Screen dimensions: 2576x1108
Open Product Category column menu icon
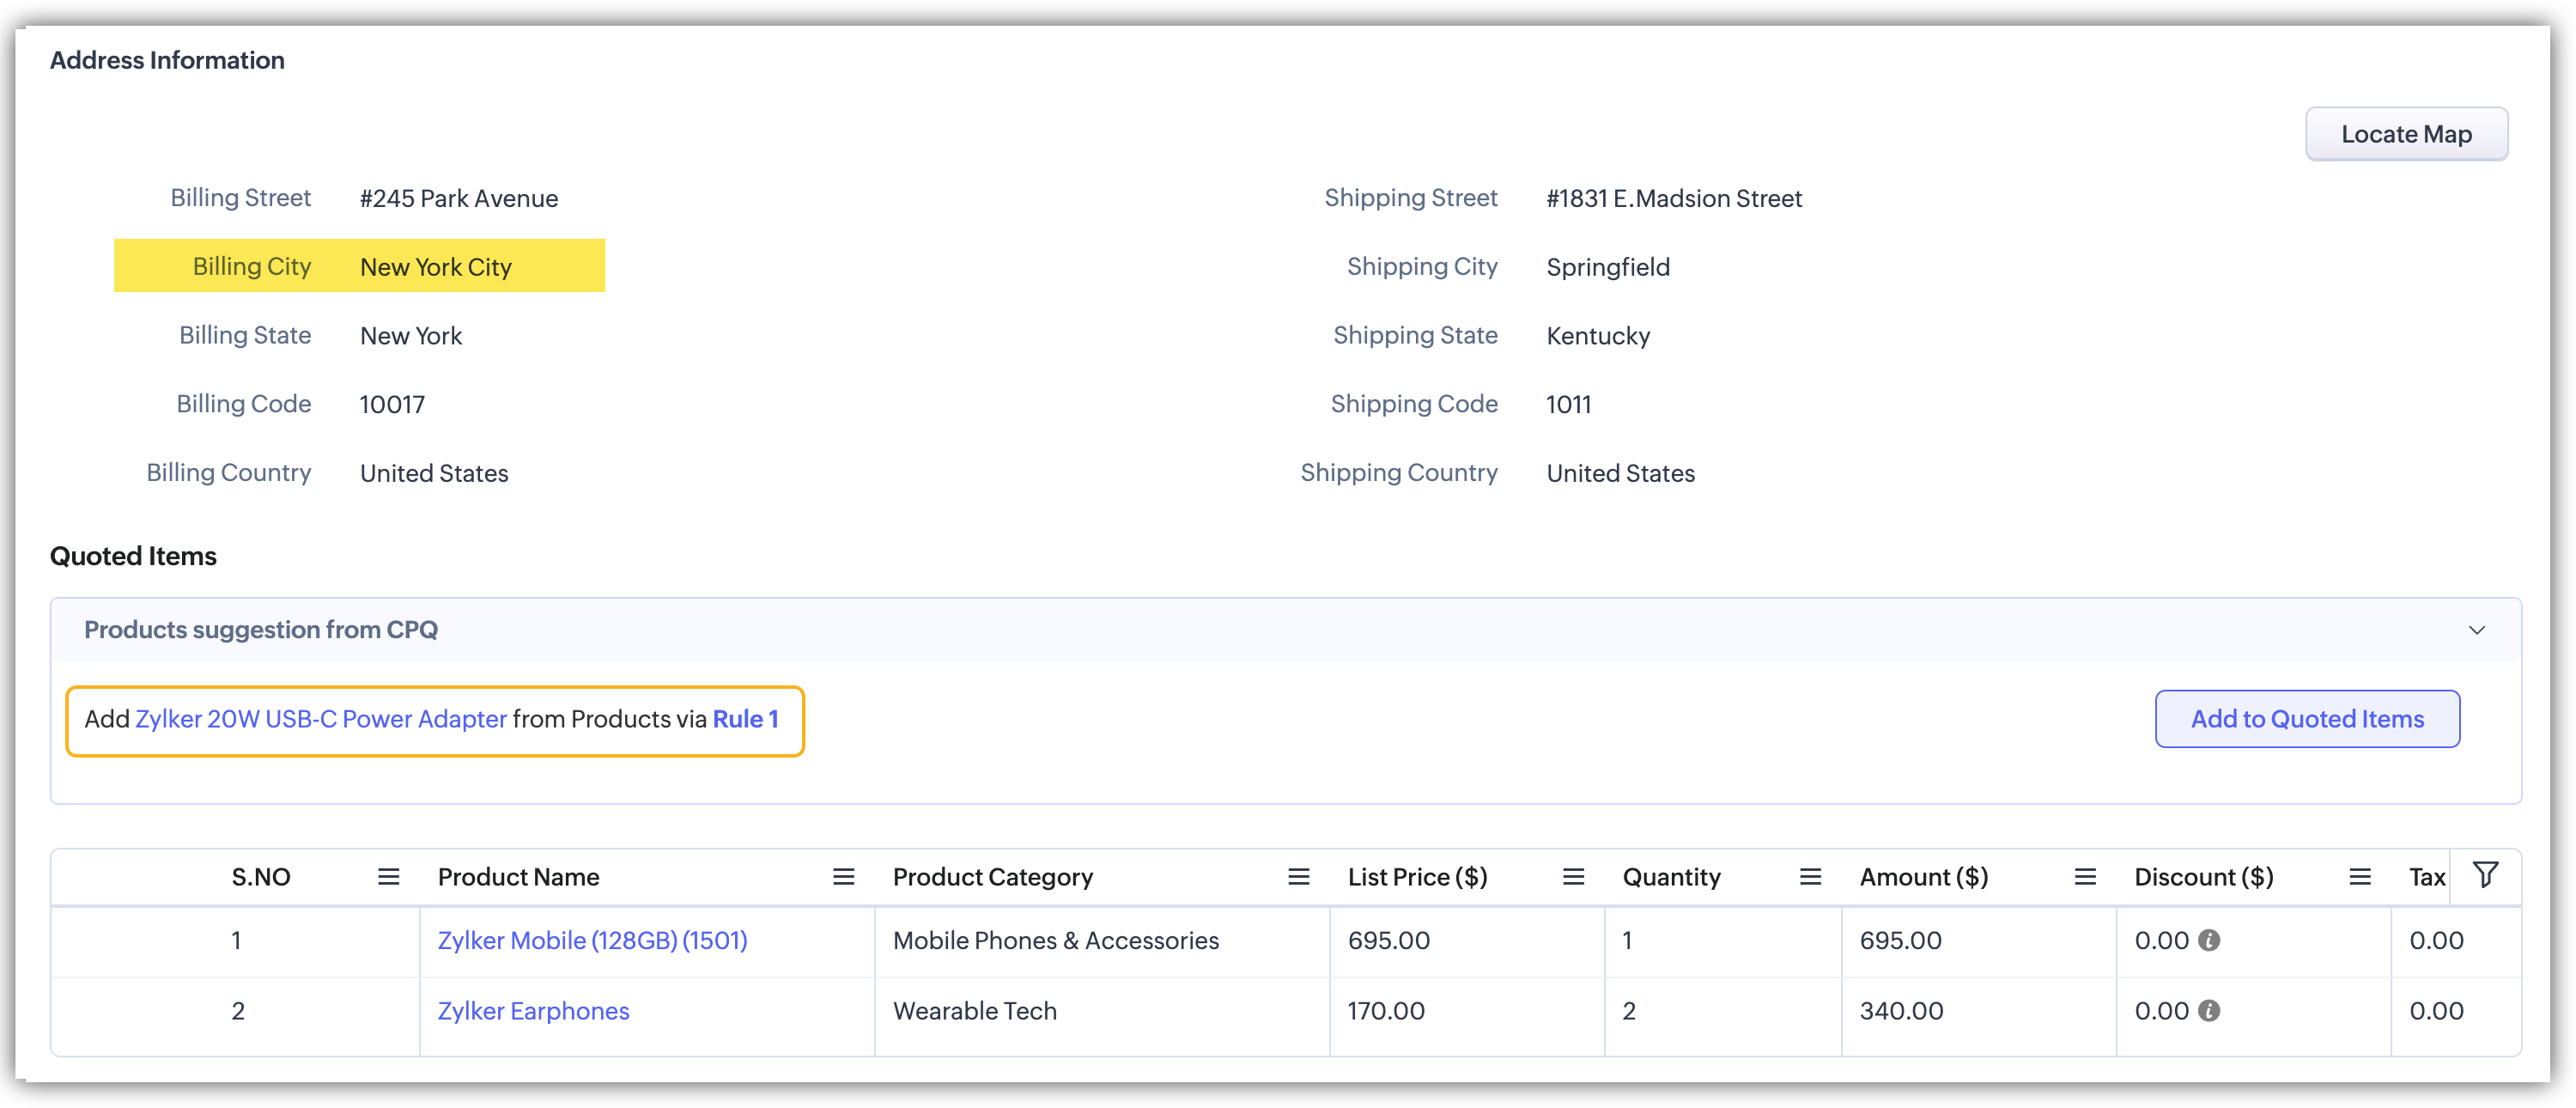coord(1298,877)
